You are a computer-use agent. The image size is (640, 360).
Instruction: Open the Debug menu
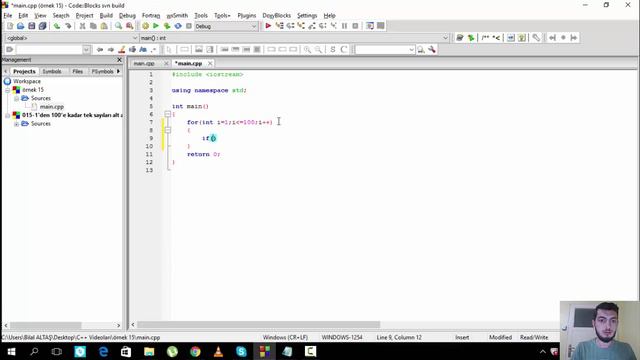click(x=127, y=16)
